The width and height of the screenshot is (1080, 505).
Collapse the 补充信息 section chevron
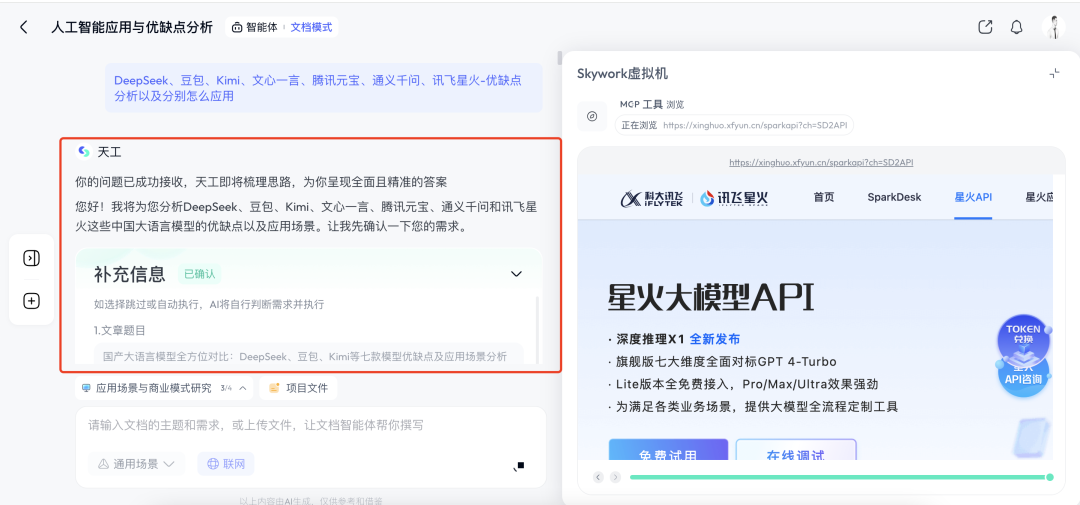pyautogui.click(x=516, y=274)
